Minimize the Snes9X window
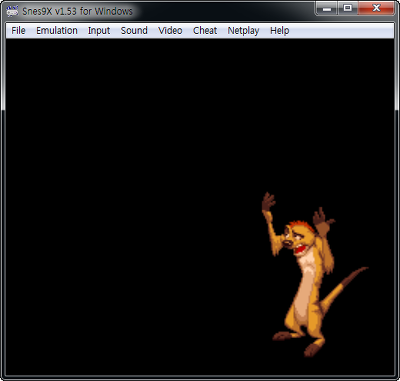400x381 pixels. pos(327,8)
